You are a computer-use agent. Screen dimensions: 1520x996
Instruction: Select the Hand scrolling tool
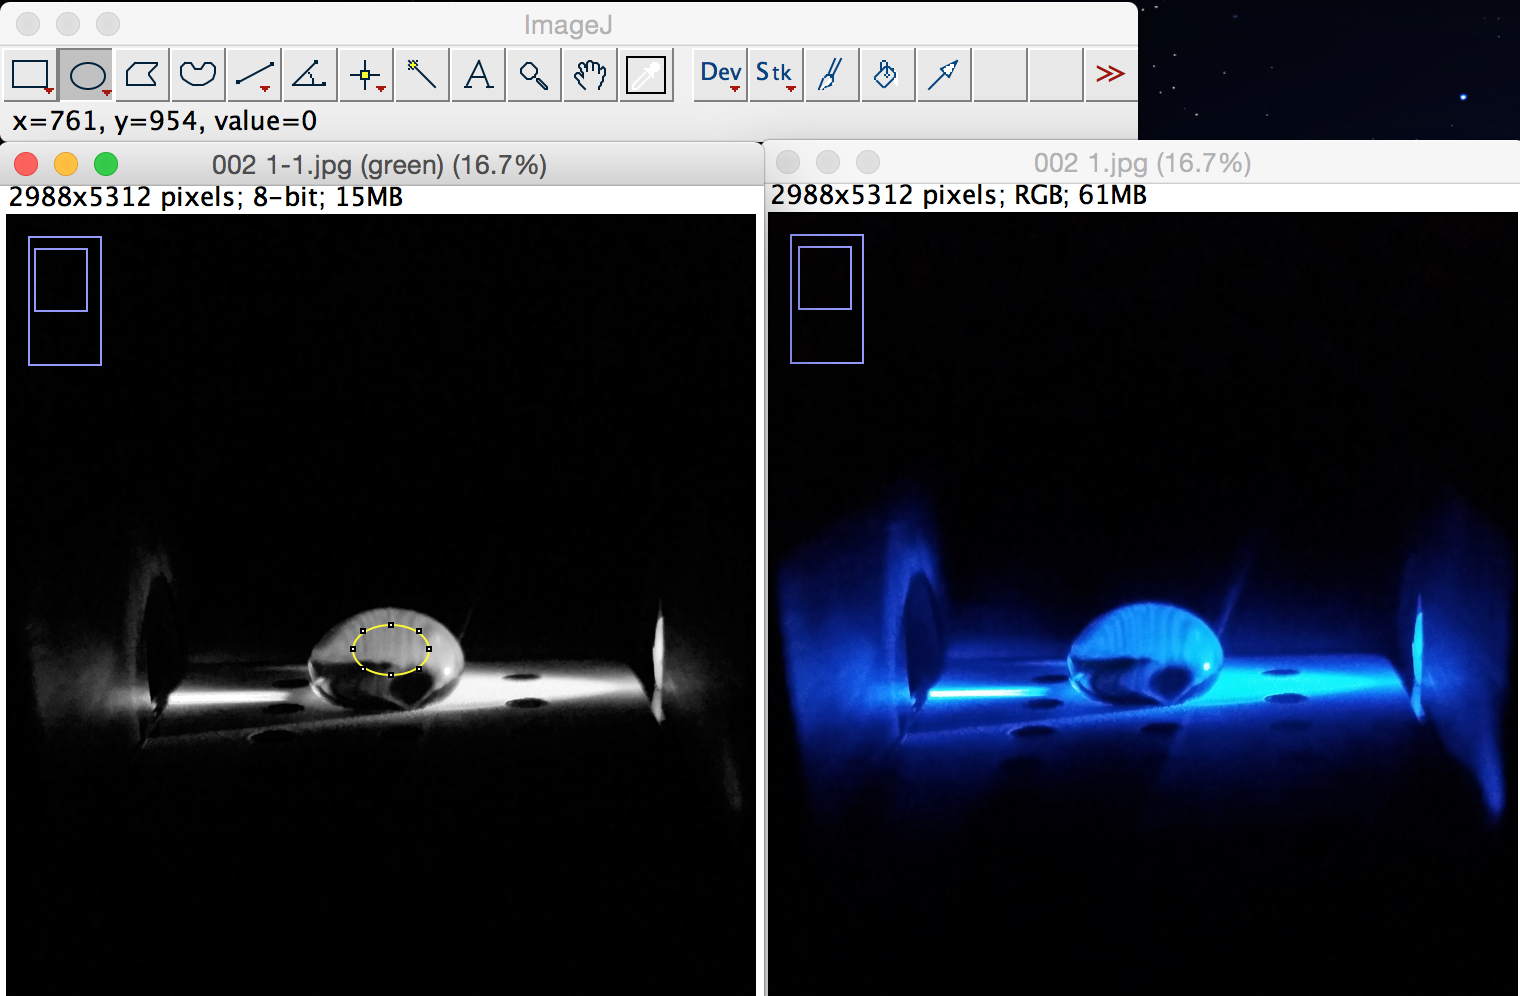point(590,75)
